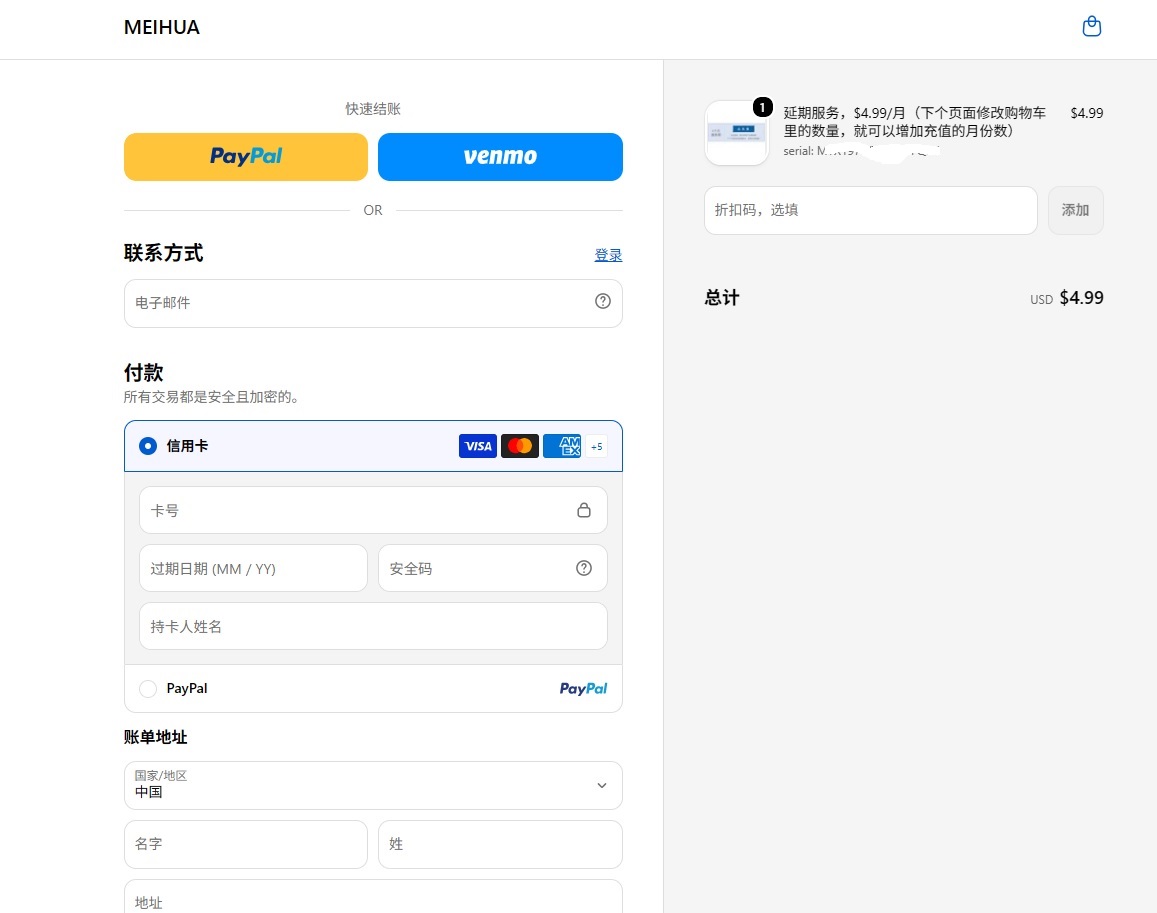Click the American Express logo
This screenshot has height=913, width=1157.
pos(562,446)
